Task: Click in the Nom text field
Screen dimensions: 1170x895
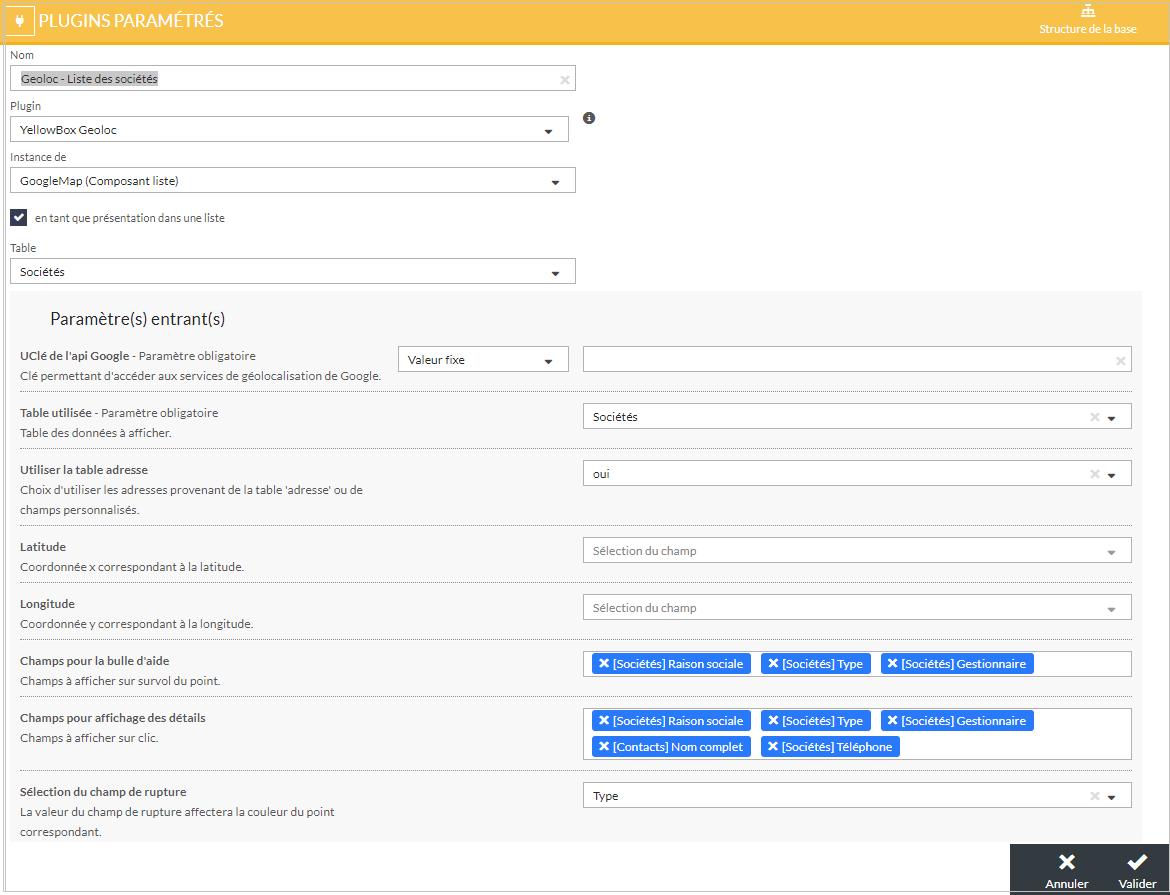Action: (285, 79)
